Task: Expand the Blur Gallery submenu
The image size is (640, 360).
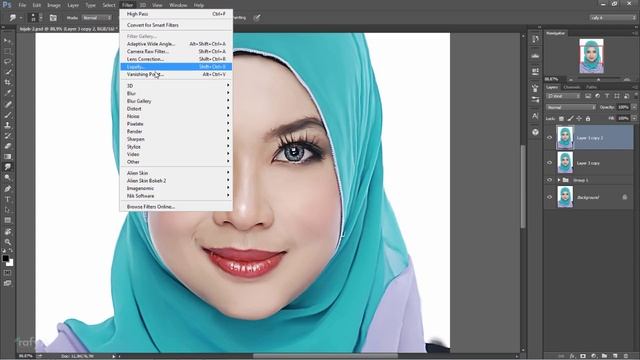Action: click(x=176, y=101)
